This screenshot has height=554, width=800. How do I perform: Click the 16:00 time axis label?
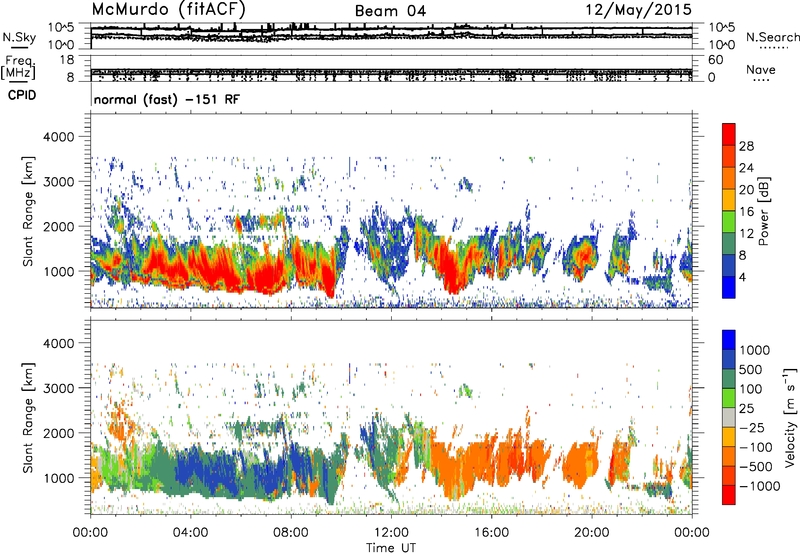click(491, 533)
